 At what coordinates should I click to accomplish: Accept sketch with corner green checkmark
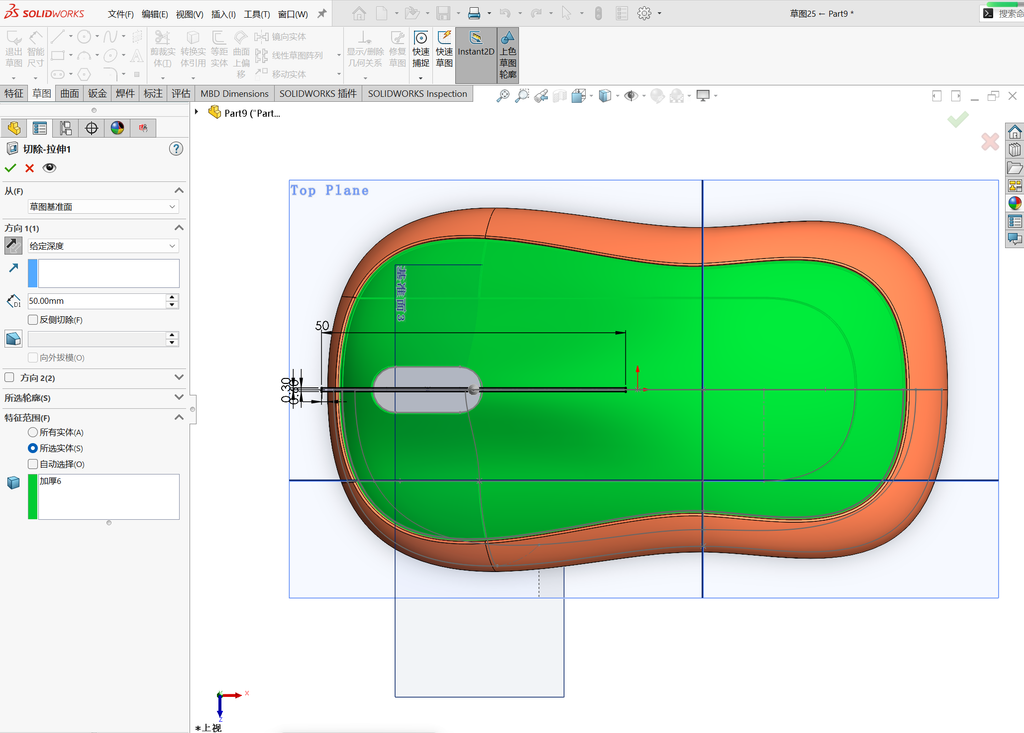958,120
